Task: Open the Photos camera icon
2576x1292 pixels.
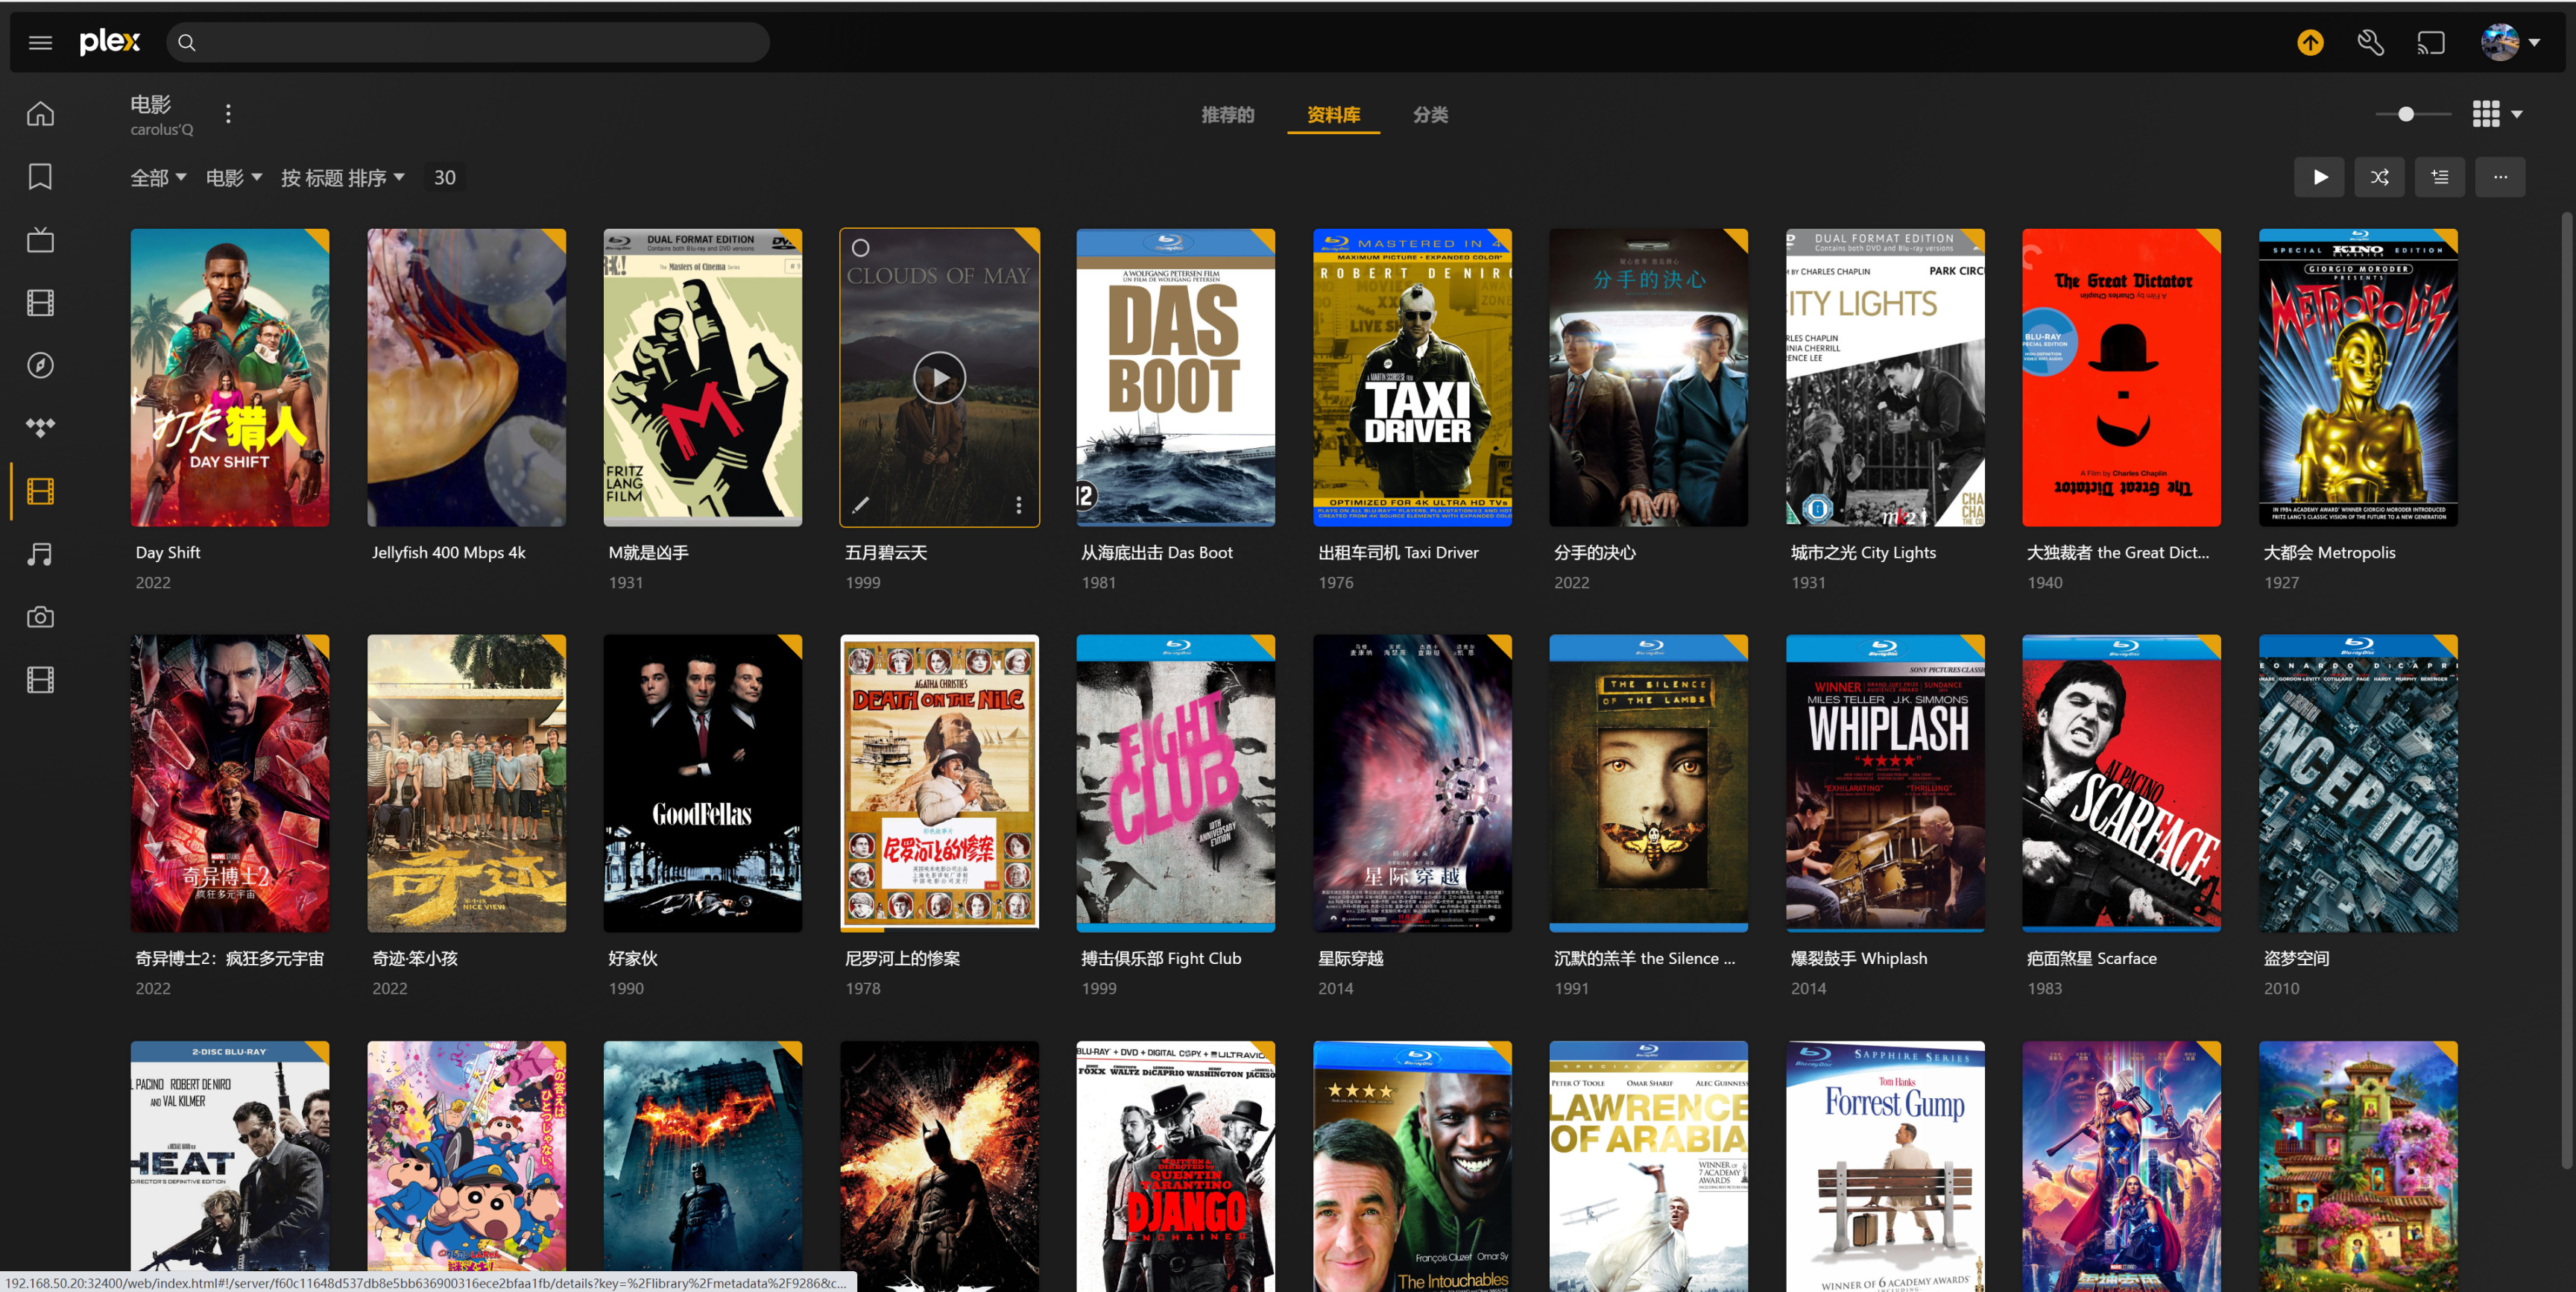Action: [x=40, y=617]
